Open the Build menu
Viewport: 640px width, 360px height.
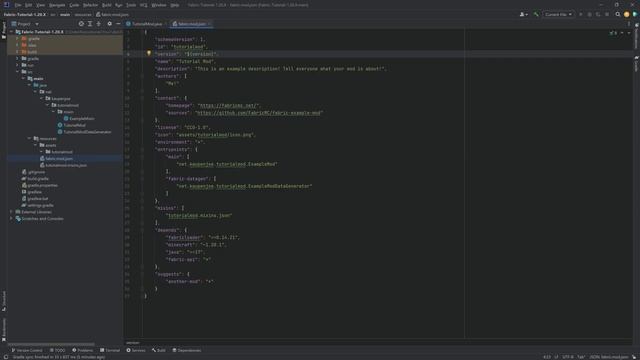click(x=107, y=5)
